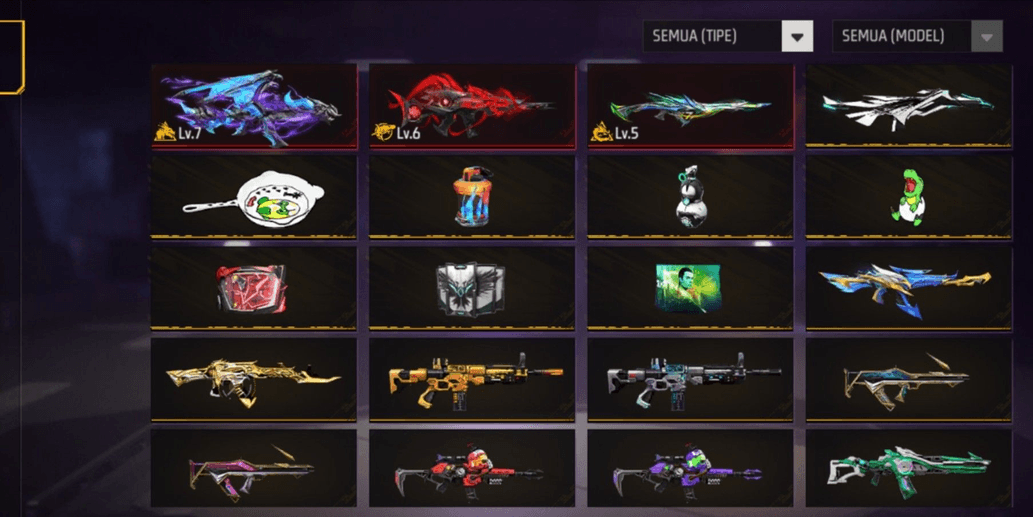This screenshot has width=1033, height=517.
Task: Select the Lv.6 red dragon weapon skin
Action: point(472,106)
